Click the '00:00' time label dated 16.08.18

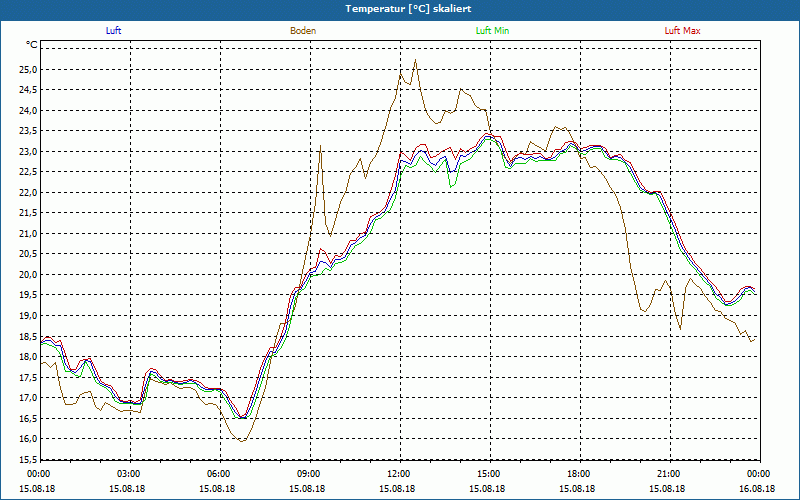(758, 474)
